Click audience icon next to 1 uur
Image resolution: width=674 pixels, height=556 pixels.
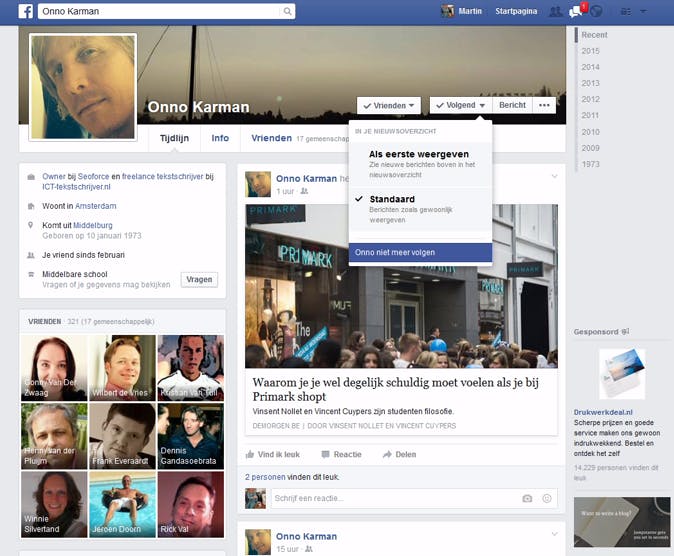[x=304, y=191]
